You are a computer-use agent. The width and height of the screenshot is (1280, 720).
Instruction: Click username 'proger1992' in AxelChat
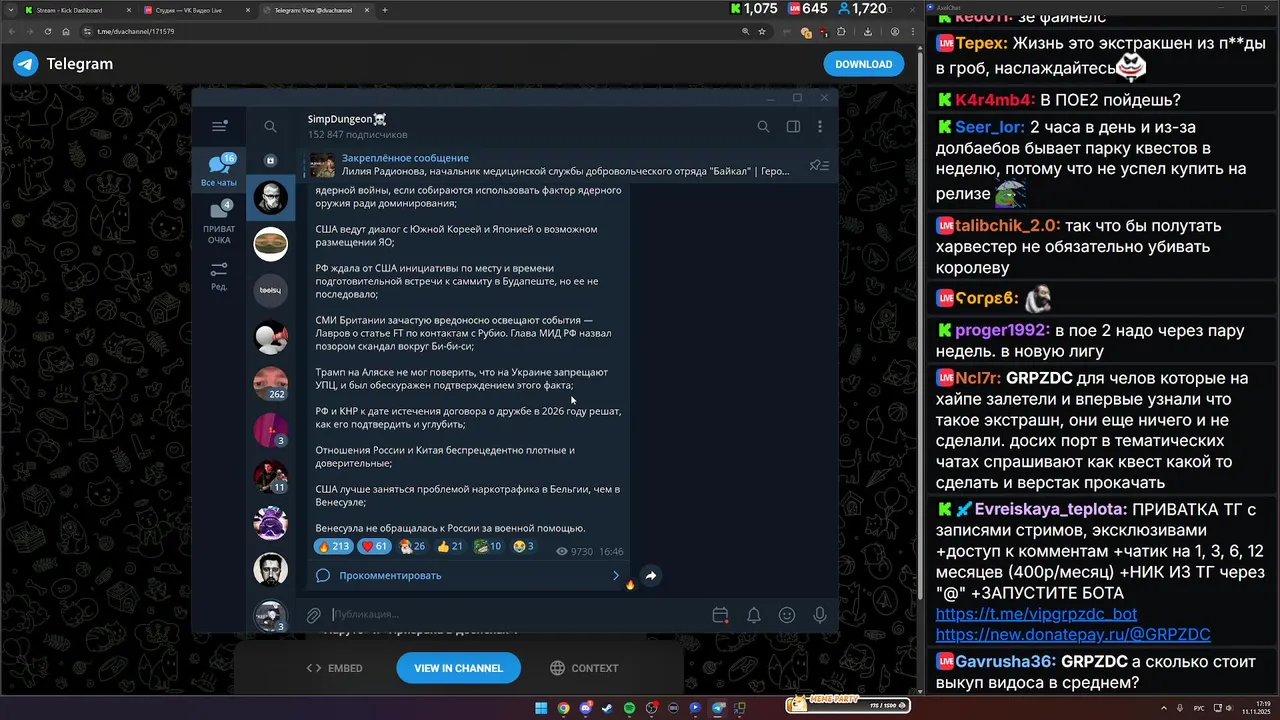click(1001, 331)
